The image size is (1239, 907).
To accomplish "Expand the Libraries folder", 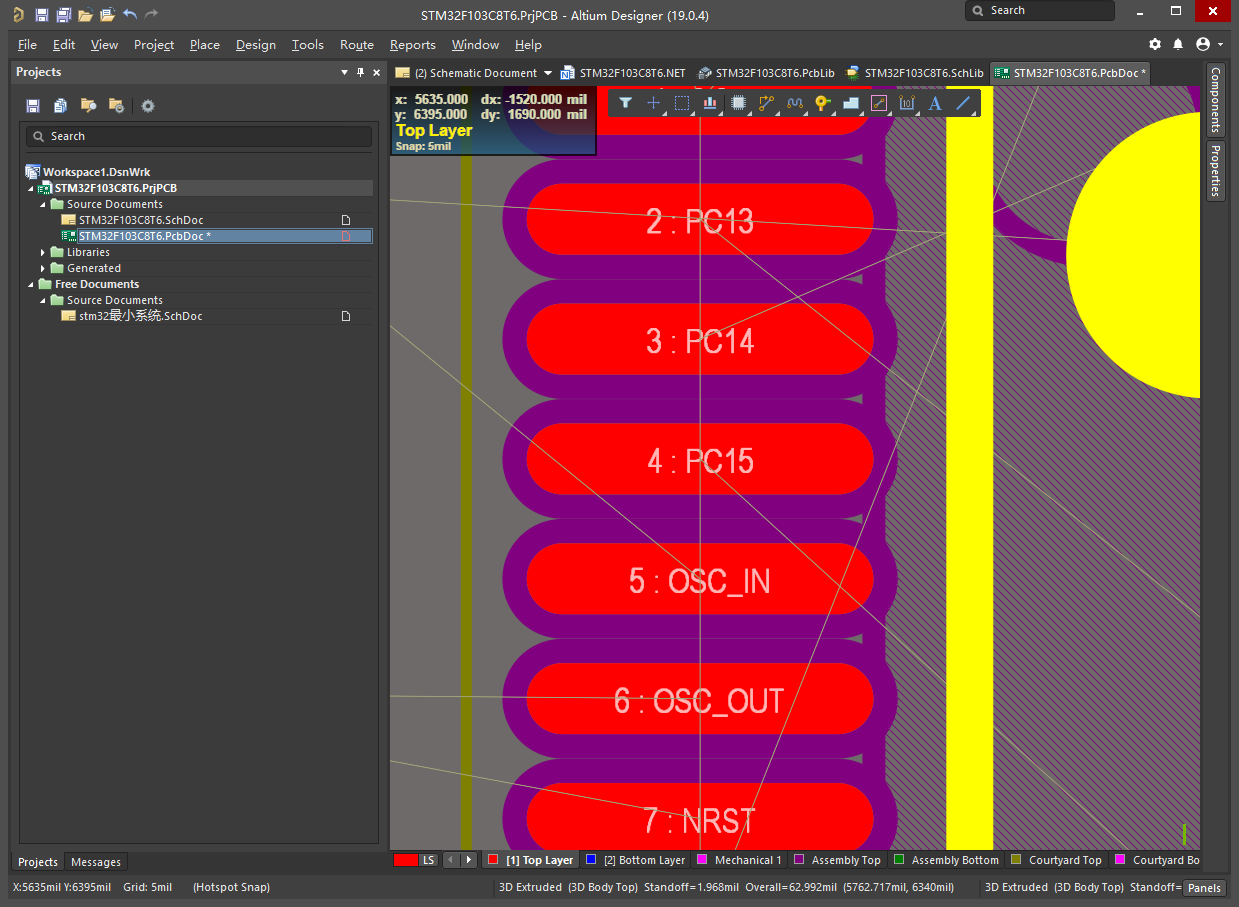I will [43, 252].
